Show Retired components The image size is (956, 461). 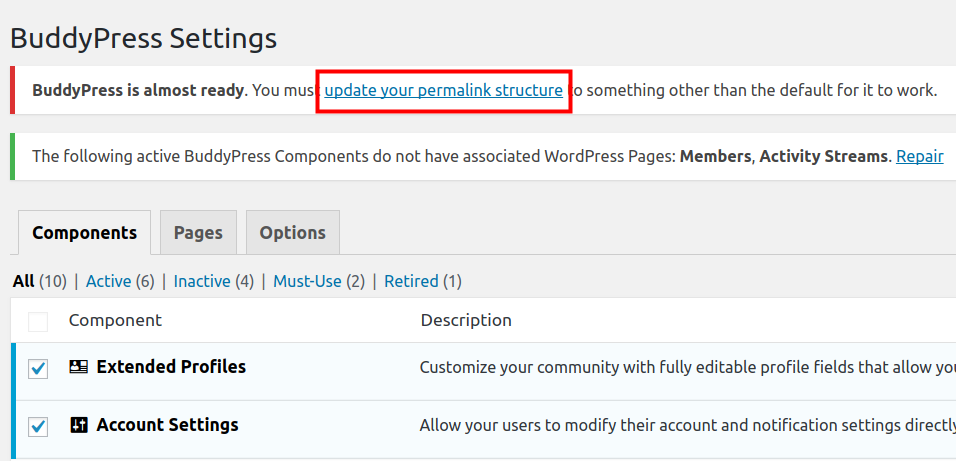click(x=411, y=281)
